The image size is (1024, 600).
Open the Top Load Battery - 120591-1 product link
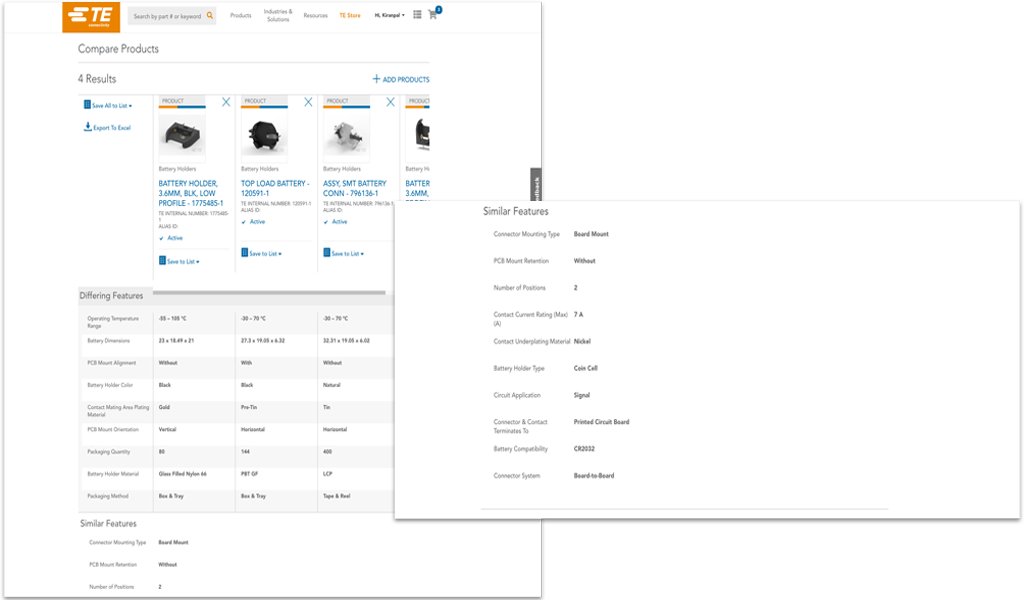click(275, 188)
